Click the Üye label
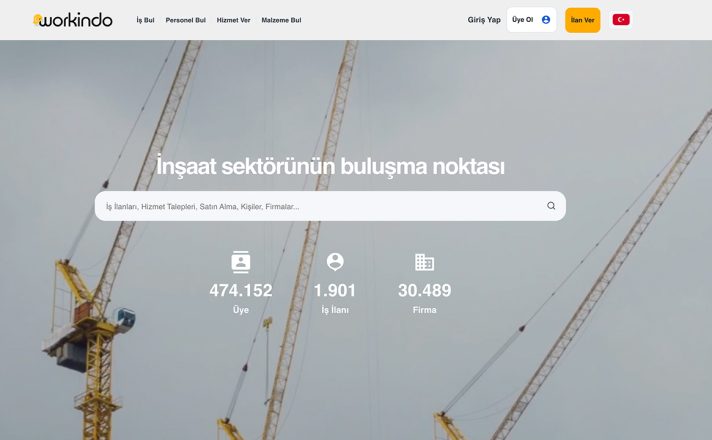The width and height of the screenshot is (712, 440). (241, 310)
